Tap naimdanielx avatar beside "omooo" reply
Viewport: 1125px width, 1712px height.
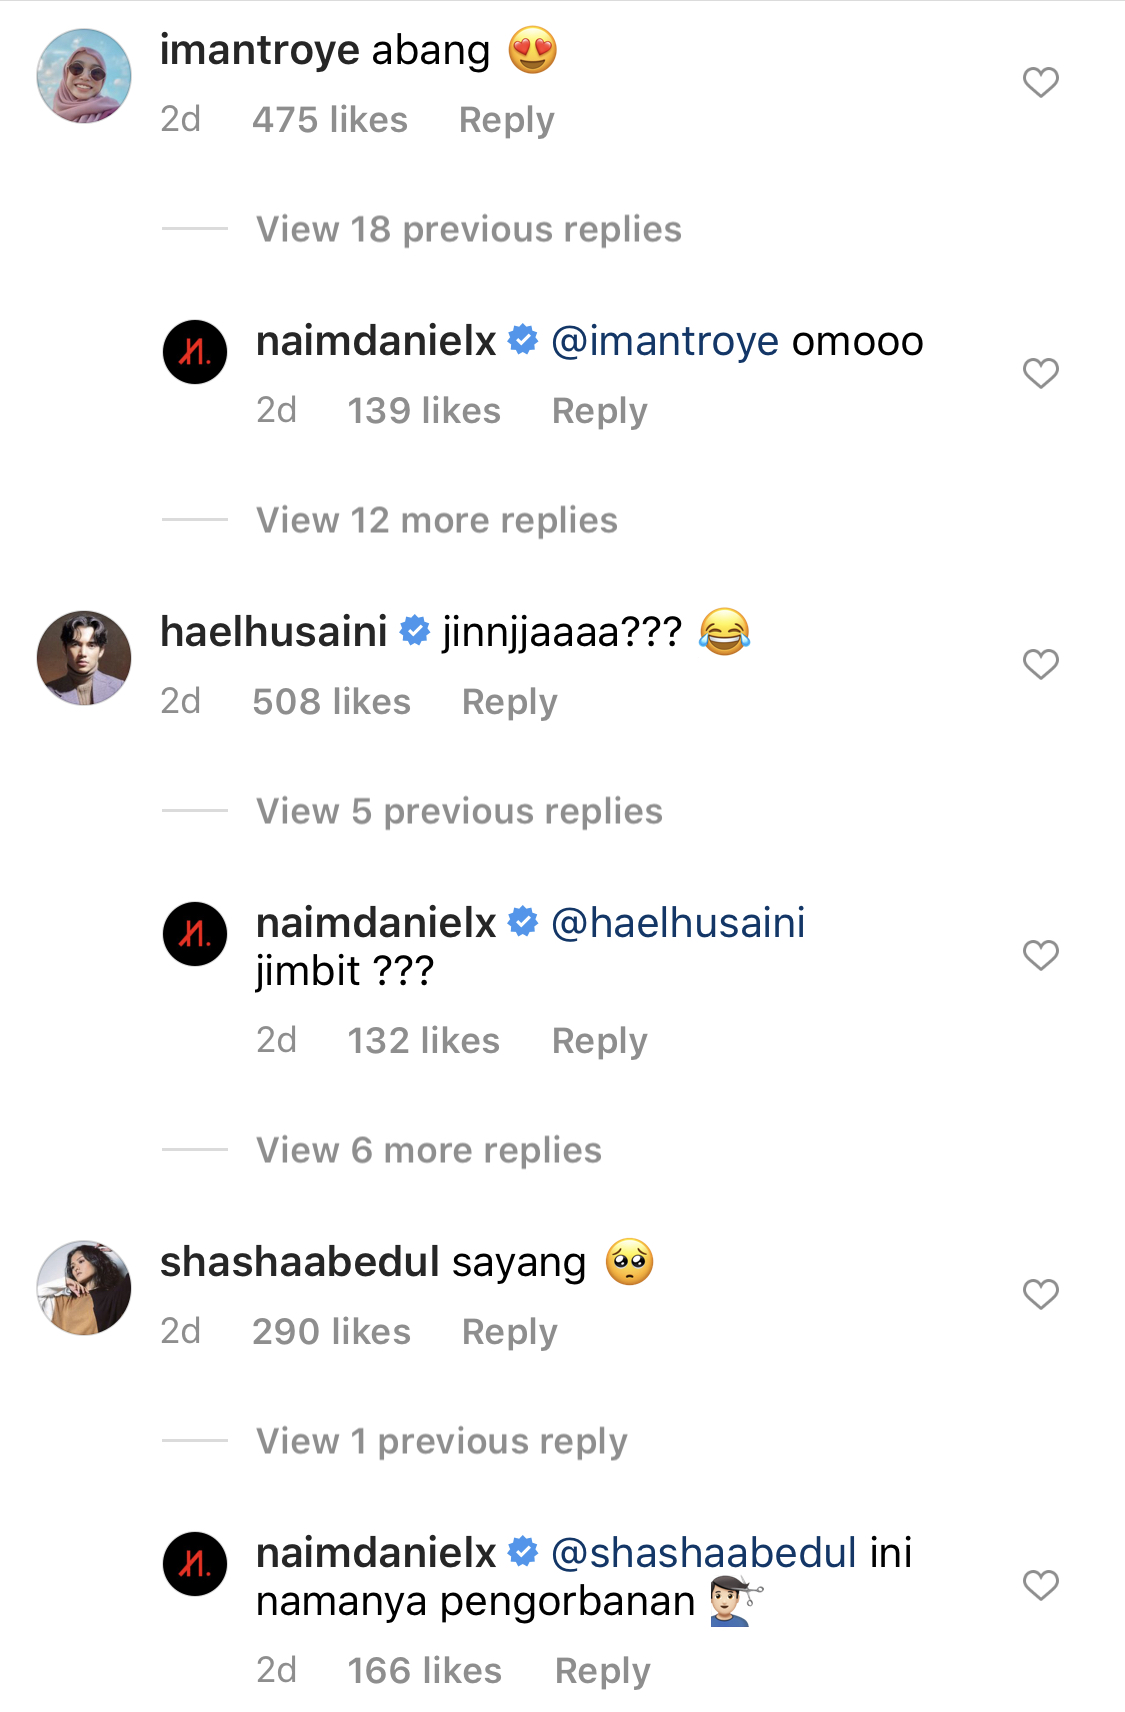(x=195, y=352)
